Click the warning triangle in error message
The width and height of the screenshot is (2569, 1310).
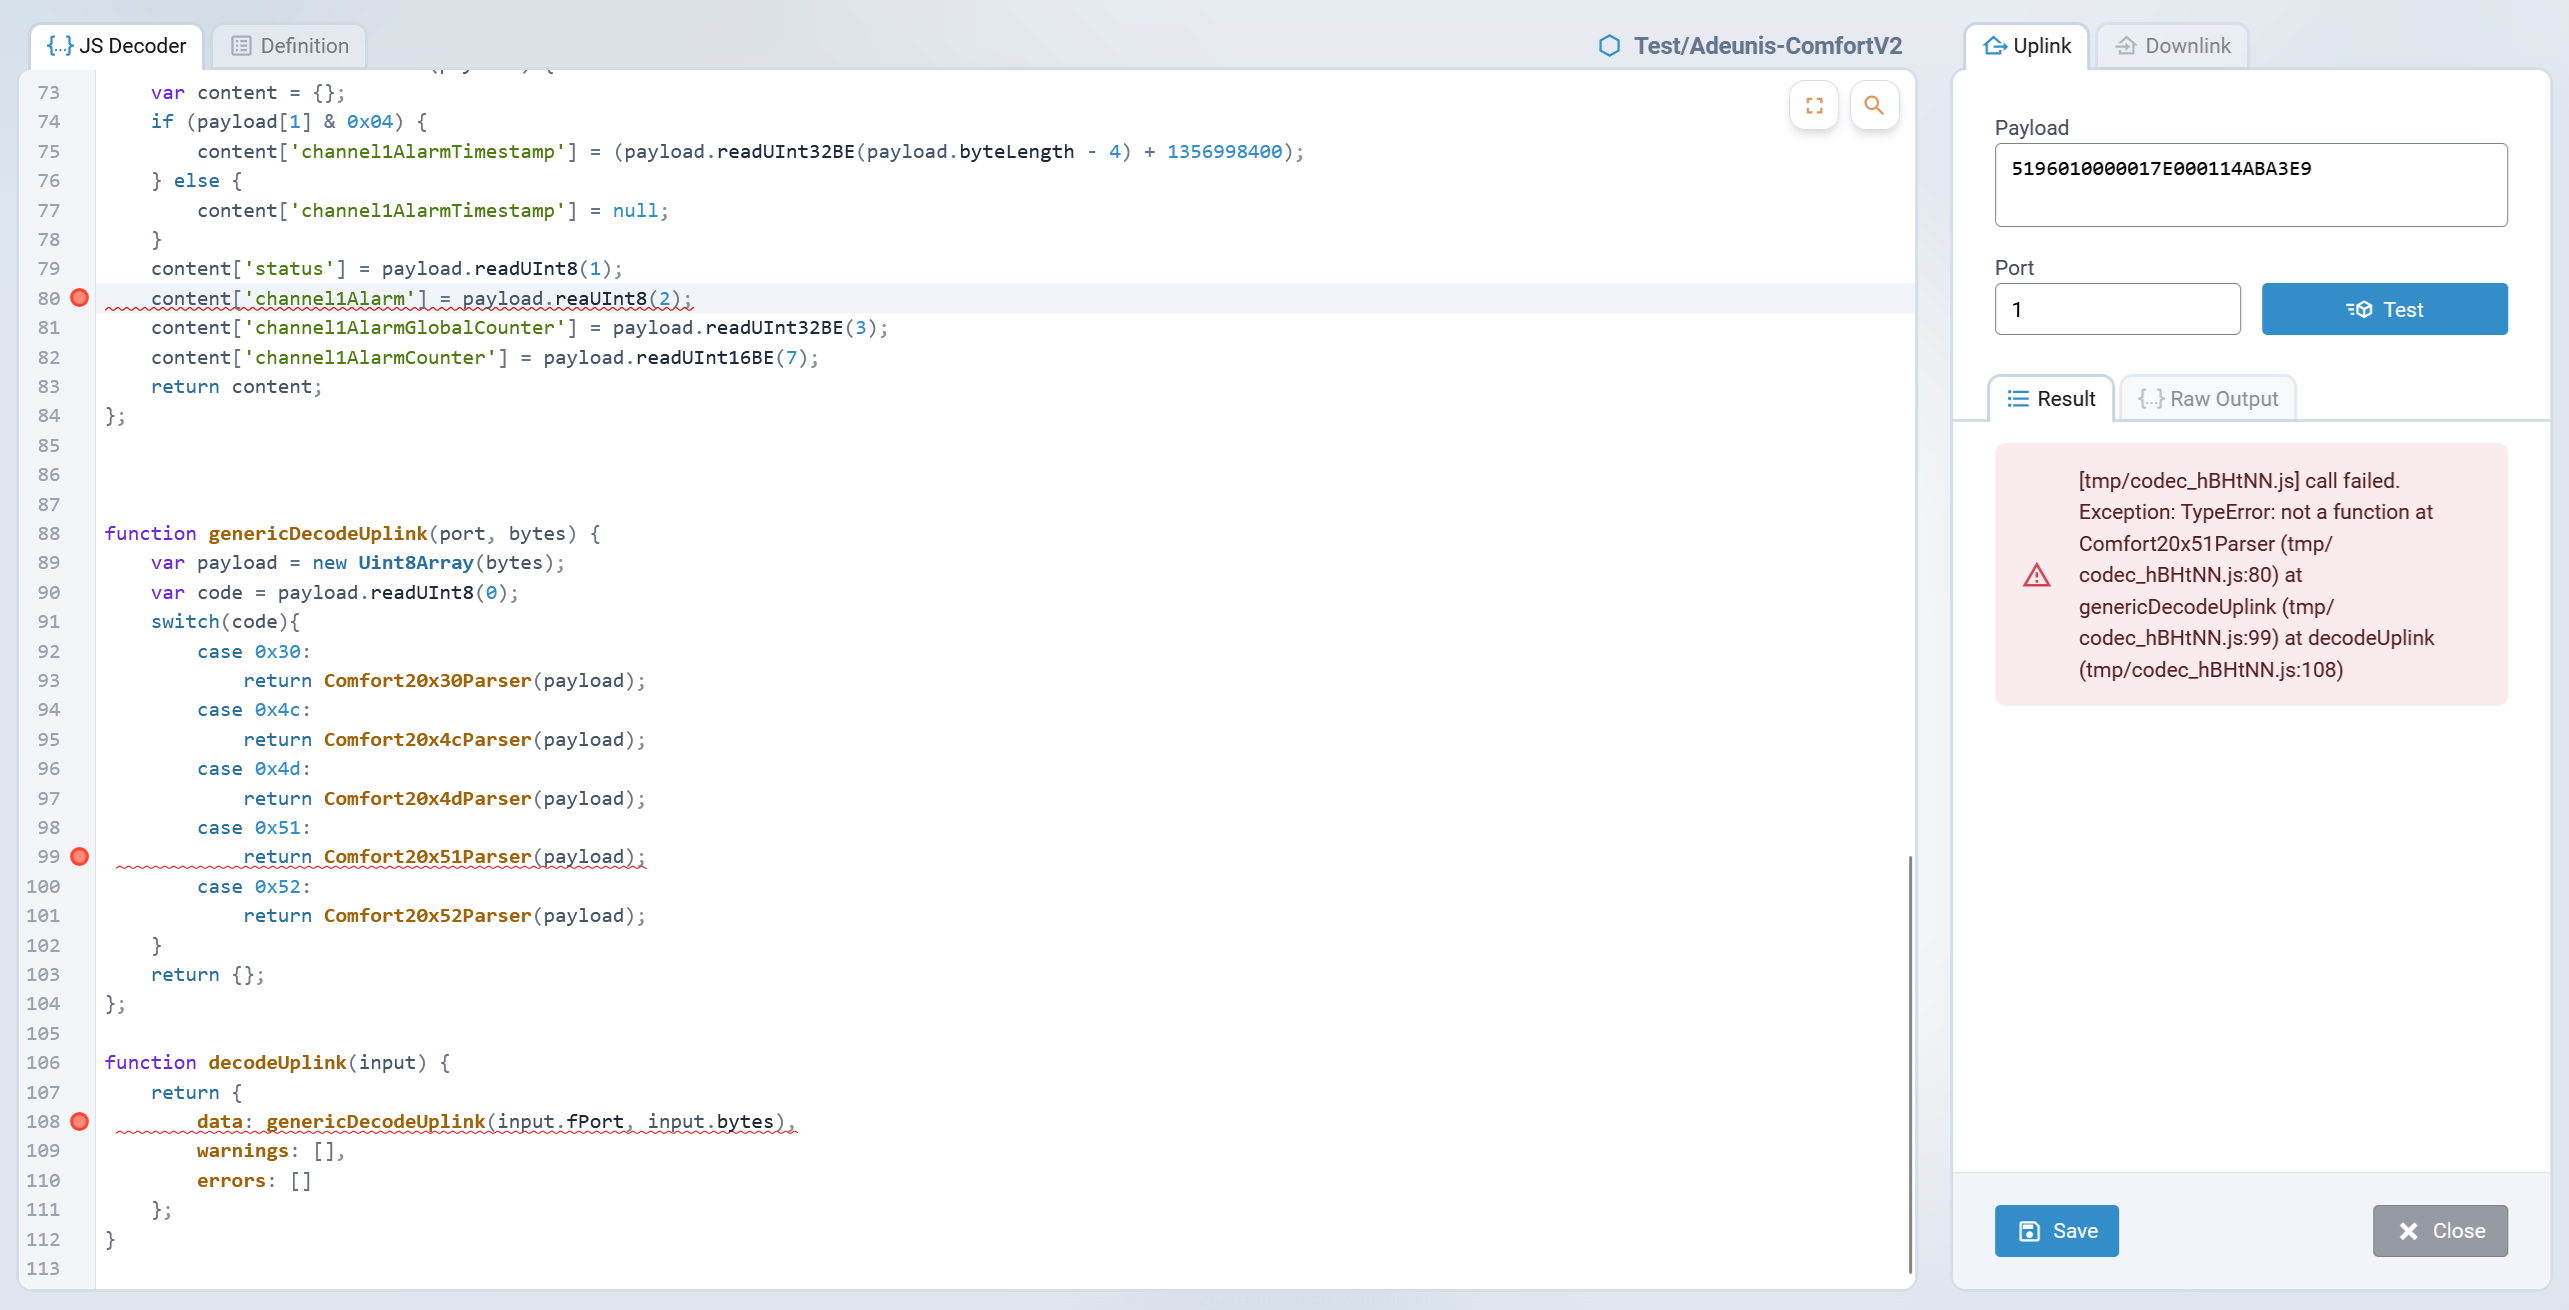(x=2036, y=576)
